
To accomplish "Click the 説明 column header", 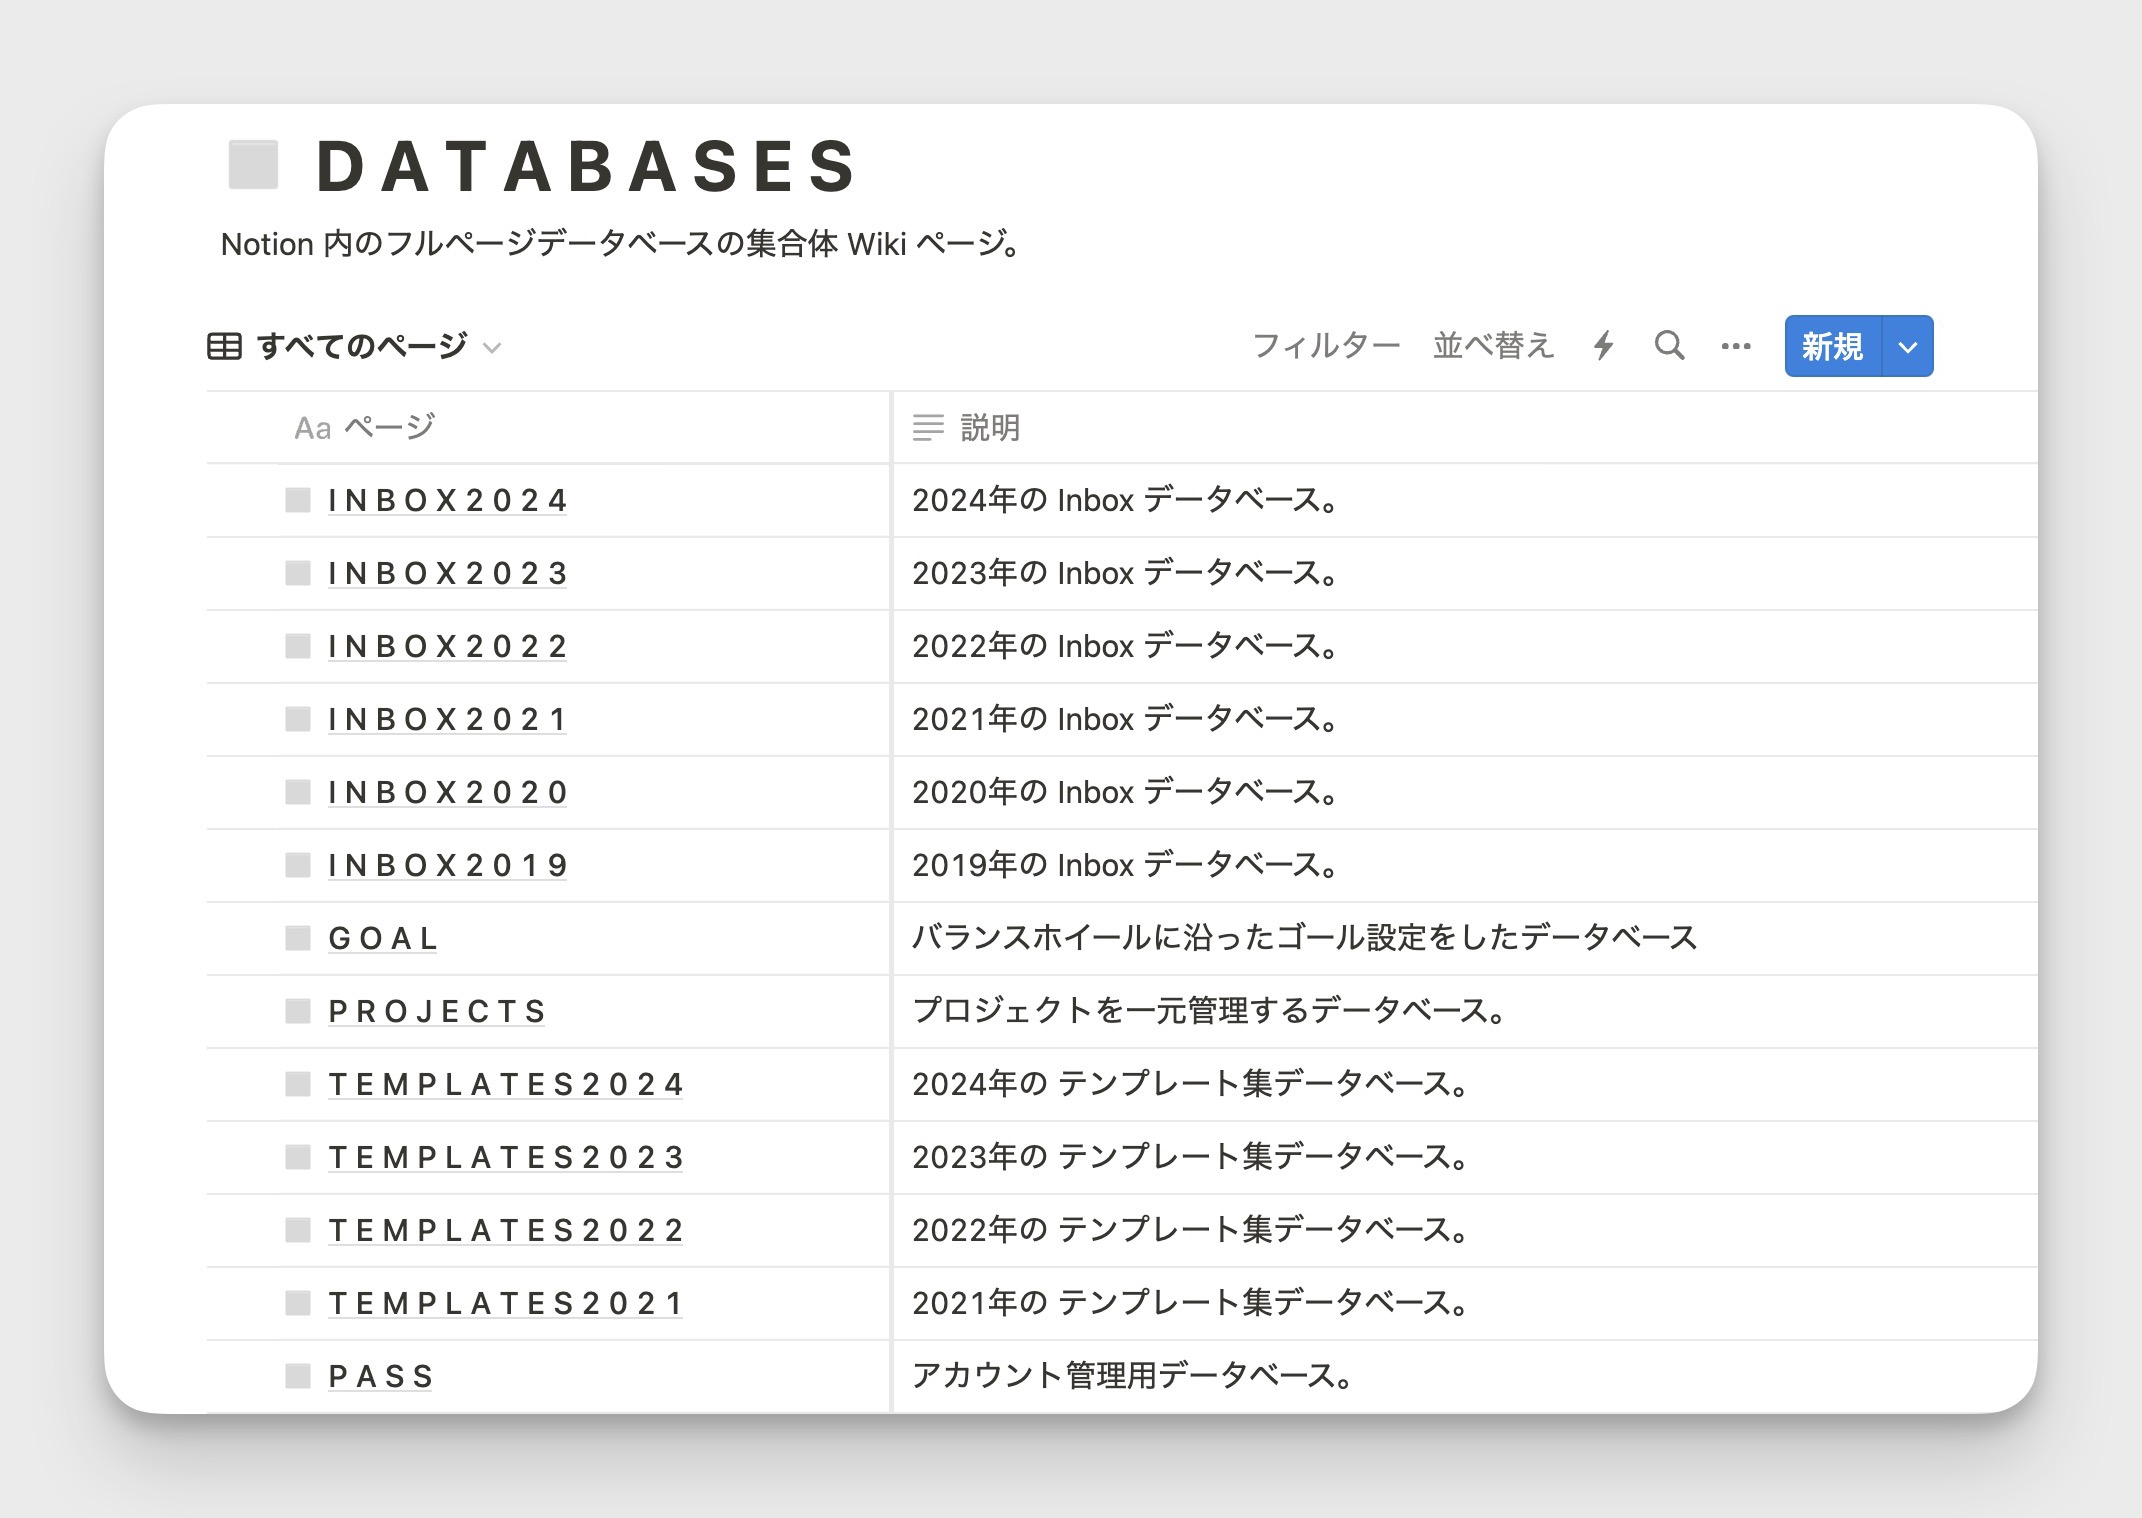I will click(1465, 428).
